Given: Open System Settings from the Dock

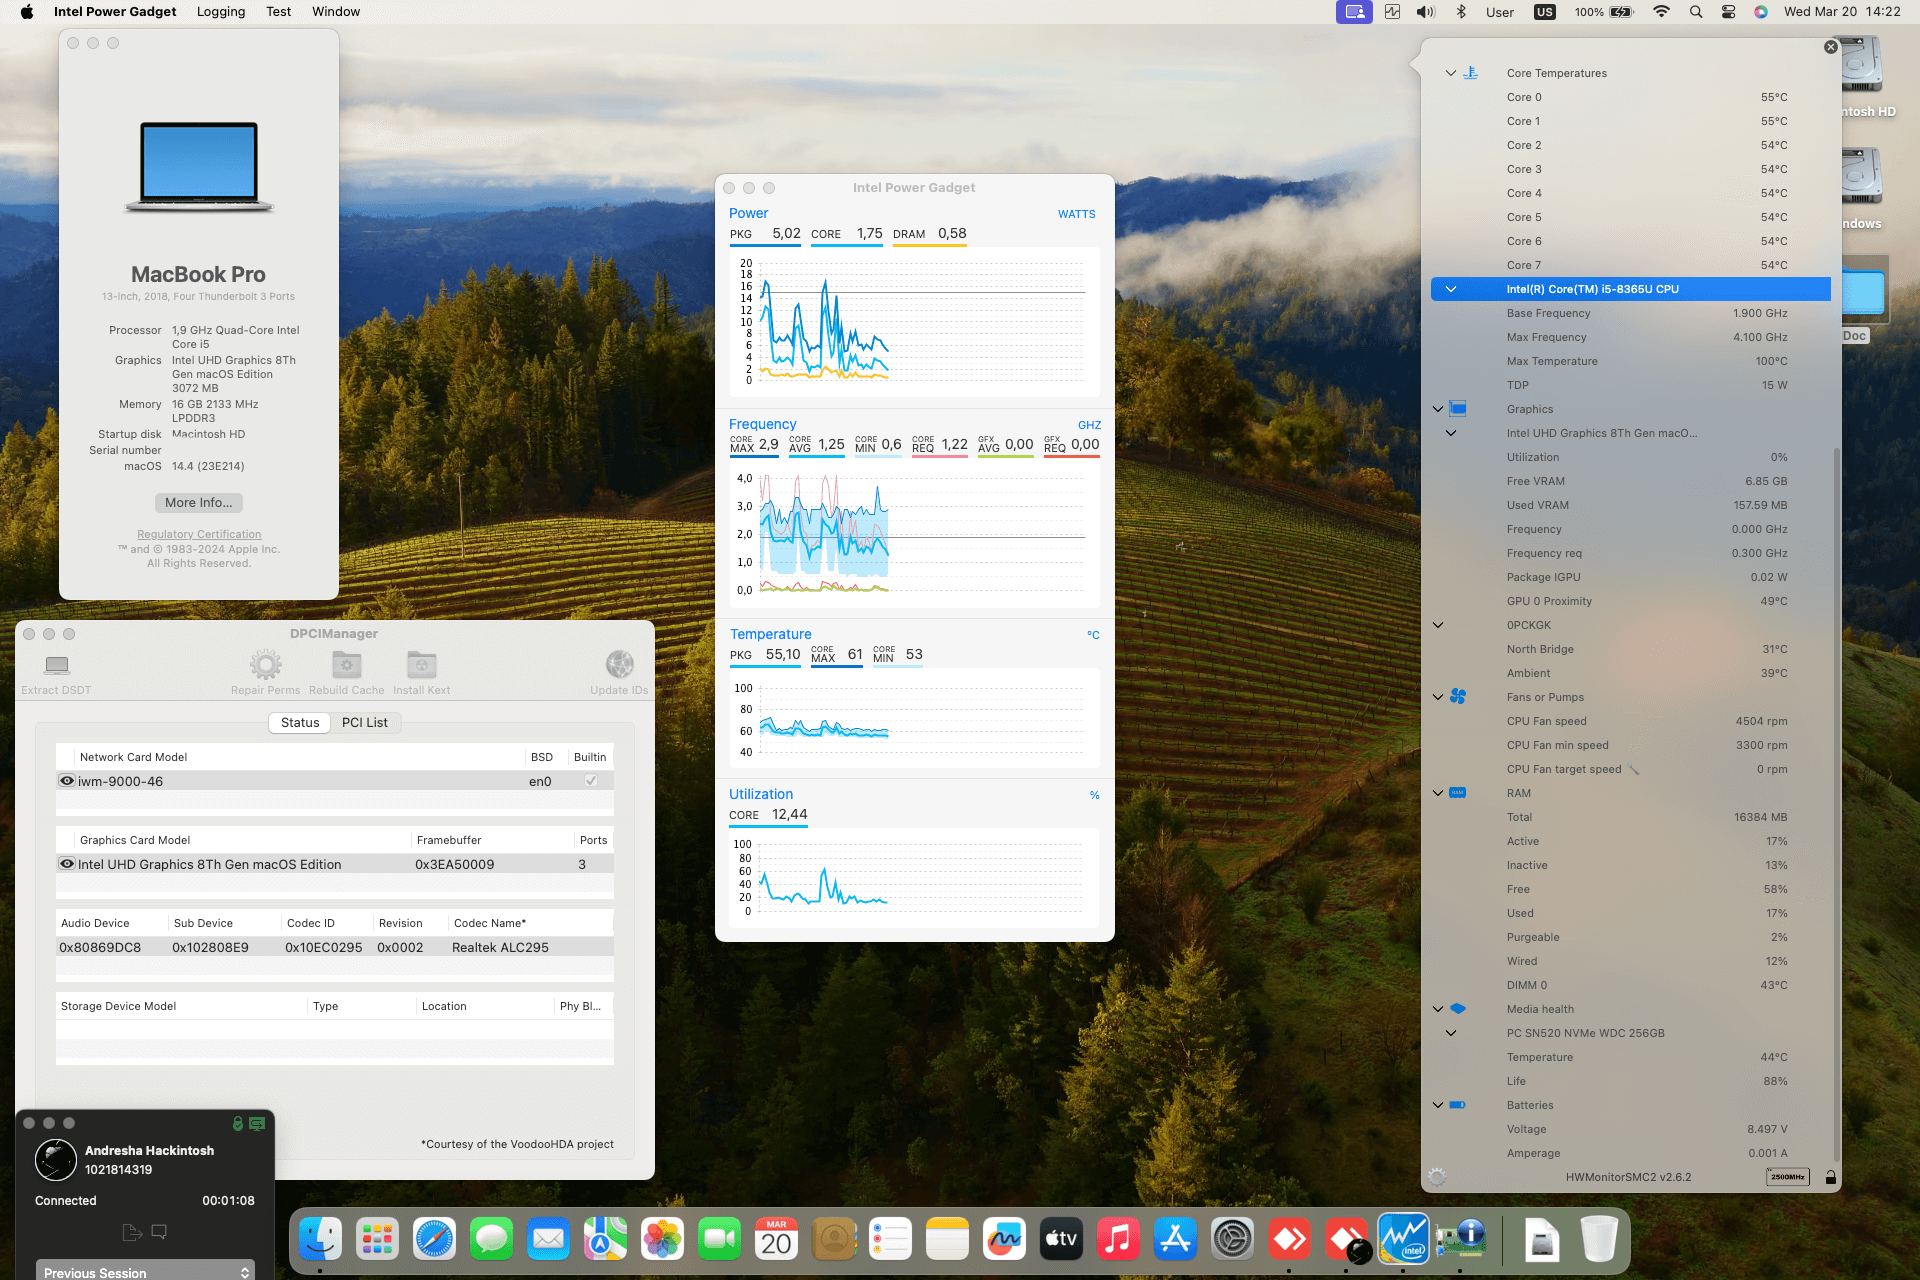Looking at the screenshot, I should 1232,1240.
